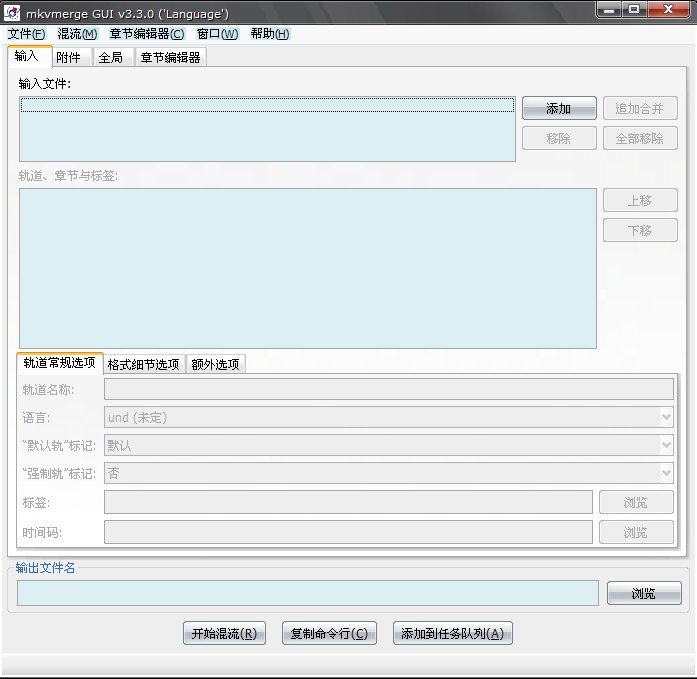This screenshot has height=679, width=697.
Task: Select the 轨道常规选项 tab
Action: tap(60, 363)
